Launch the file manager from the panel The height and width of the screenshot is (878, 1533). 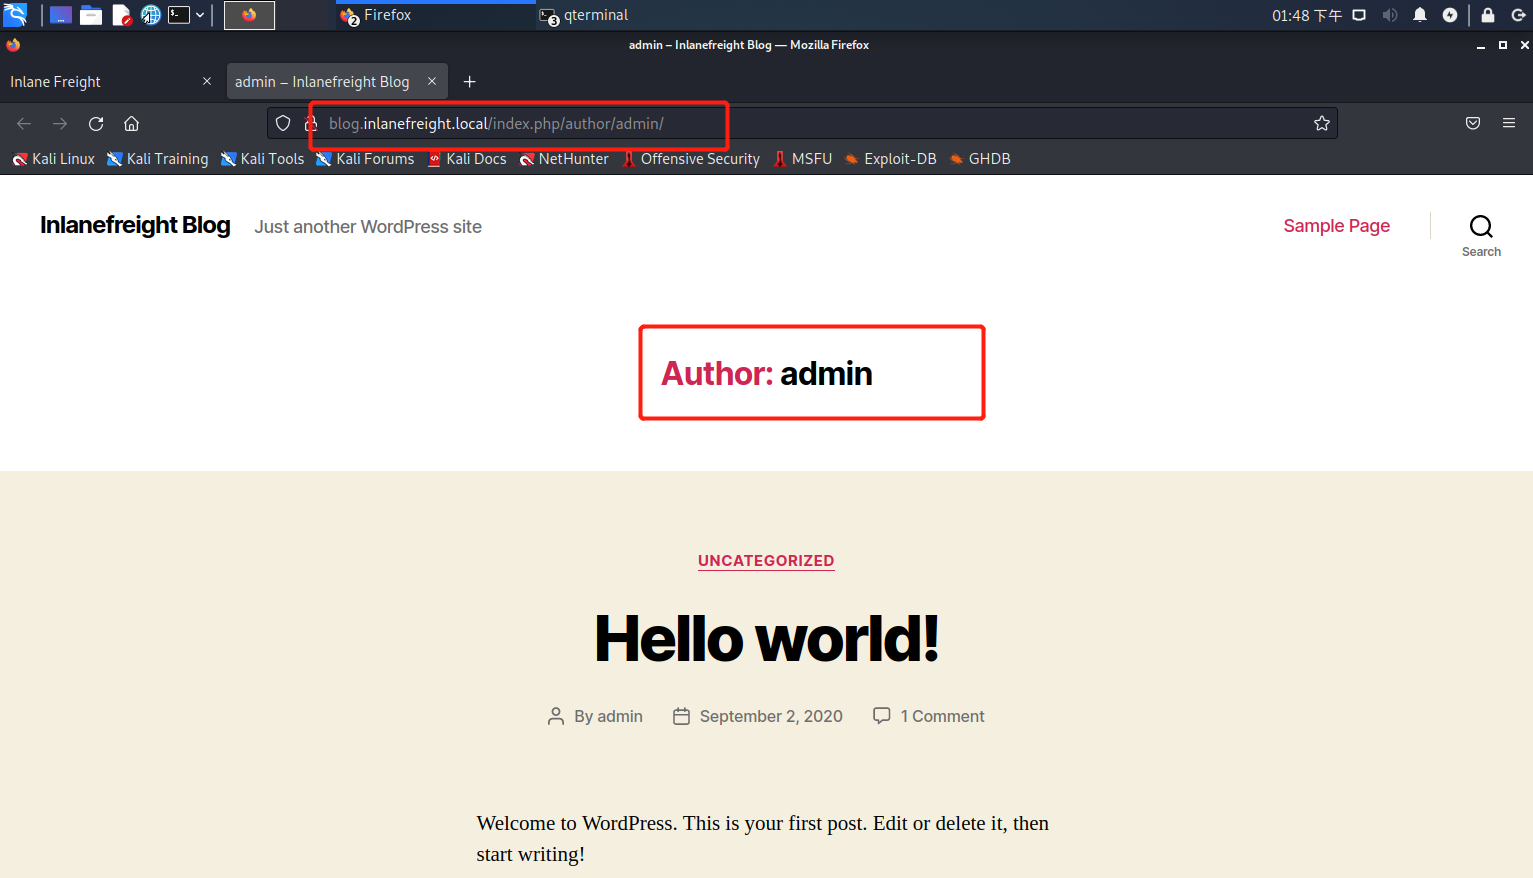click(x=91, y=15)
